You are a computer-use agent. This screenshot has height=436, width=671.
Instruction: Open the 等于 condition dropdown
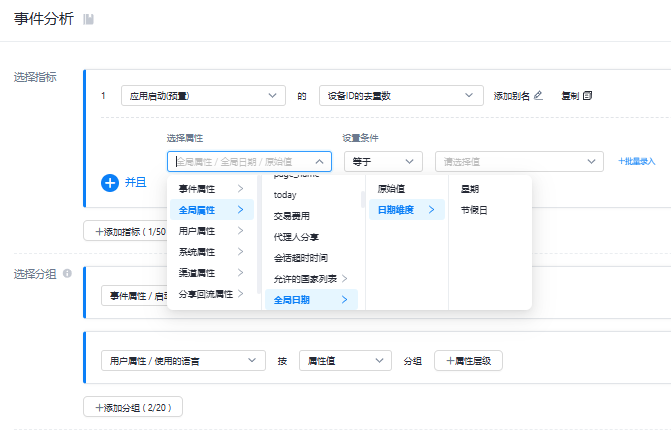click(383, 162)
